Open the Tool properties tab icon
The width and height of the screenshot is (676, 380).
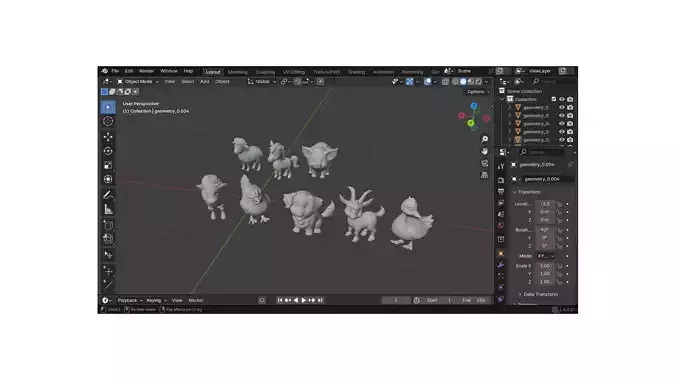click(x=501, y=166)
